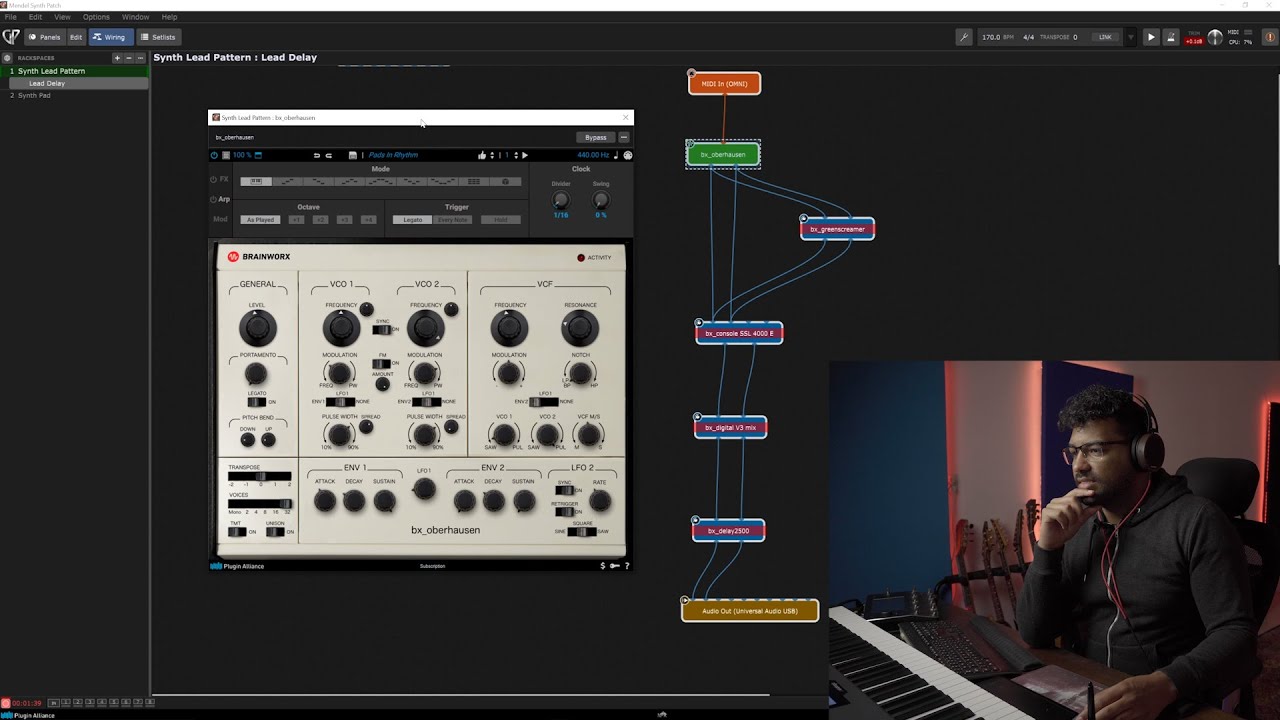1280x720 pixels.
Task: Click the minus icon in Rackspaces header
Action: pyautogui.click(x=128, y=58)
